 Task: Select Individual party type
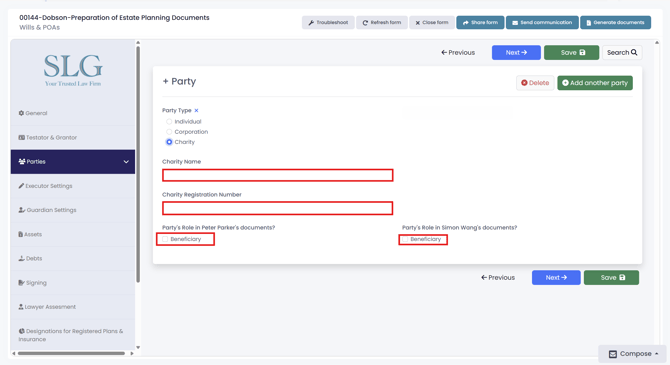[169, 122]
